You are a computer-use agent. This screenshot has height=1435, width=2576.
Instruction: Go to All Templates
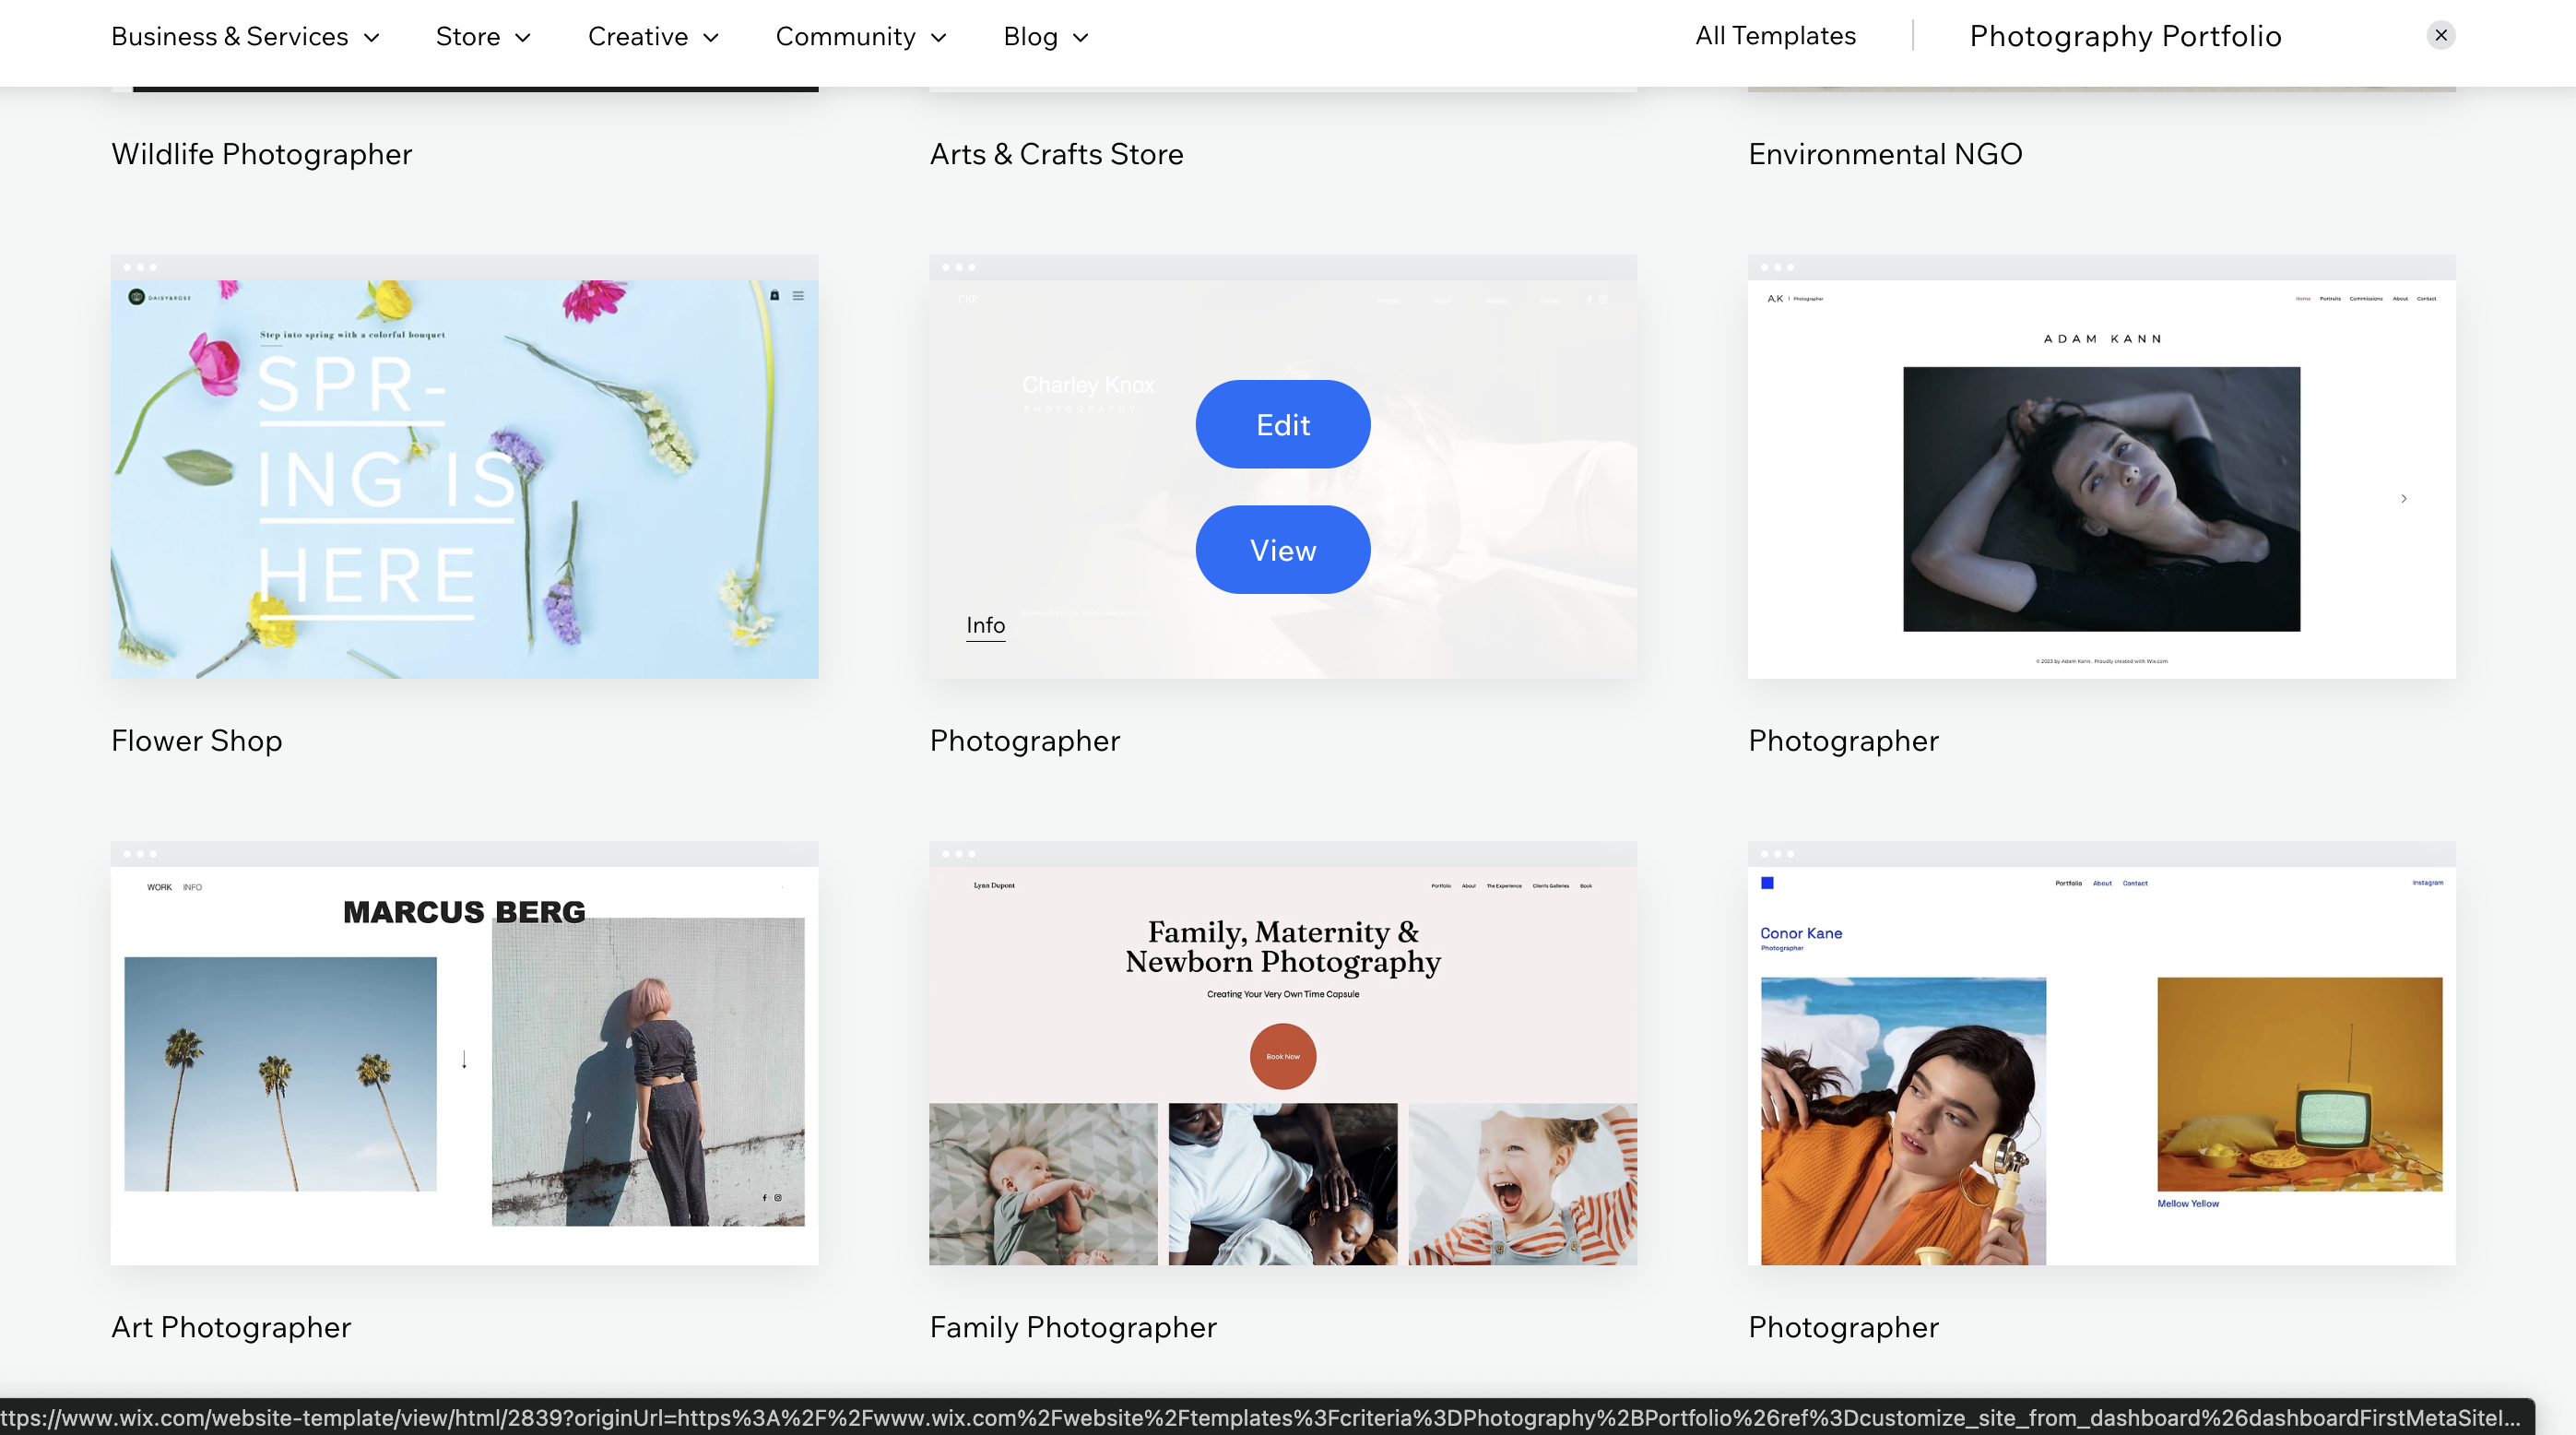[x=1775, y=36]
